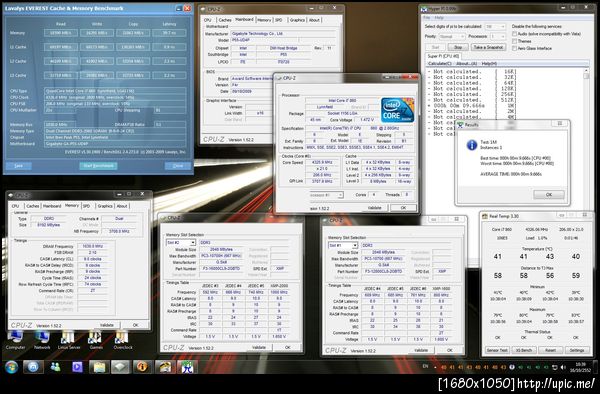Viewport: 600px width, 394px height.
Task: Open the Calculate(C) menu in Super Pi
Action: pyautogui.click(x=439, y=63)
